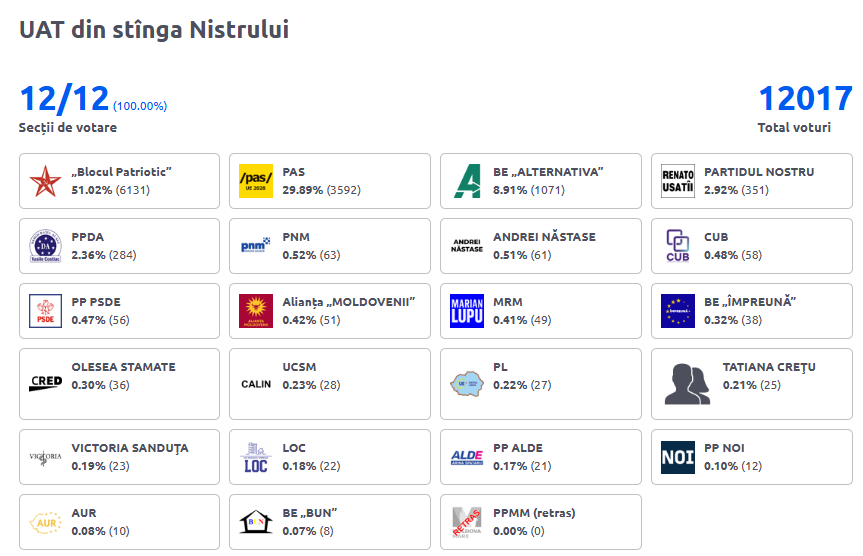The height and width of the screenshot is (556, 863).
Task: Select the ANDREI NĂSTASE candidate name
Action: click(x=544, y=237)
